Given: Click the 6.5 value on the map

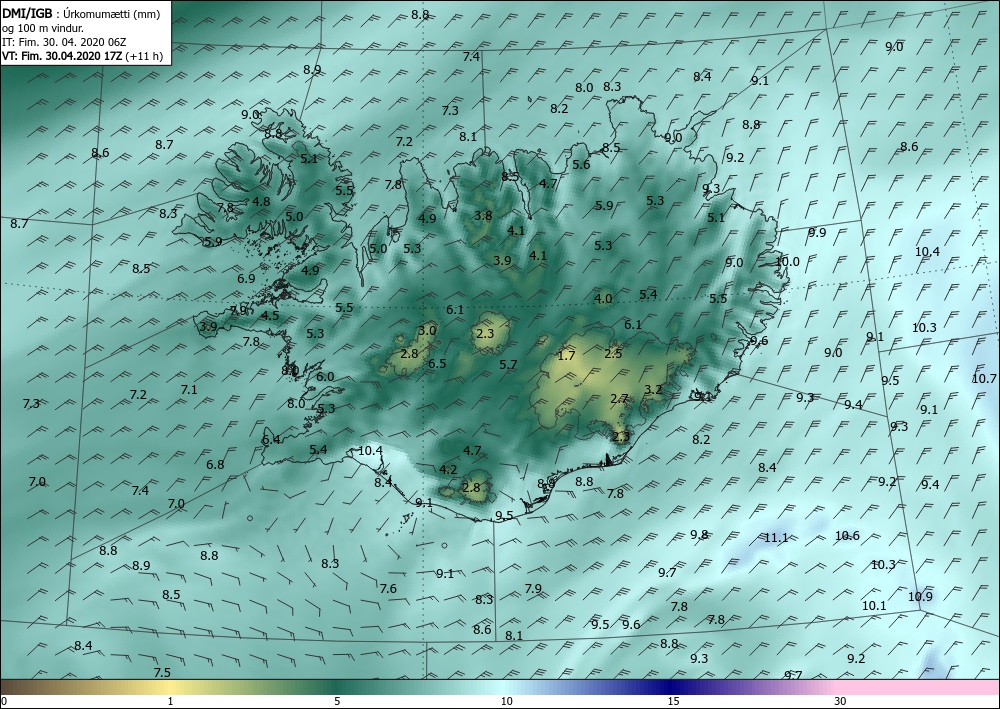Looking at the screenshot, I should tap(437, 364).
